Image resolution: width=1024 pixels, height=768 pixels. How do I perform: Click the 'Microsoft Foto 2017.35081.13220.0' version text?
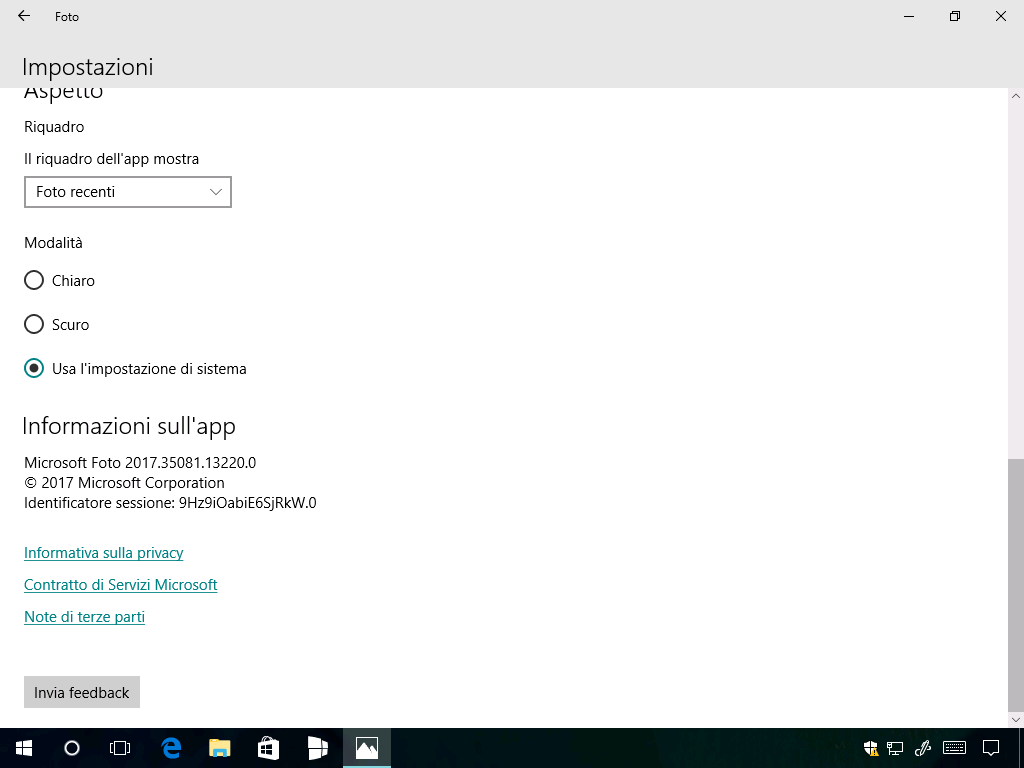click(140, 463)
